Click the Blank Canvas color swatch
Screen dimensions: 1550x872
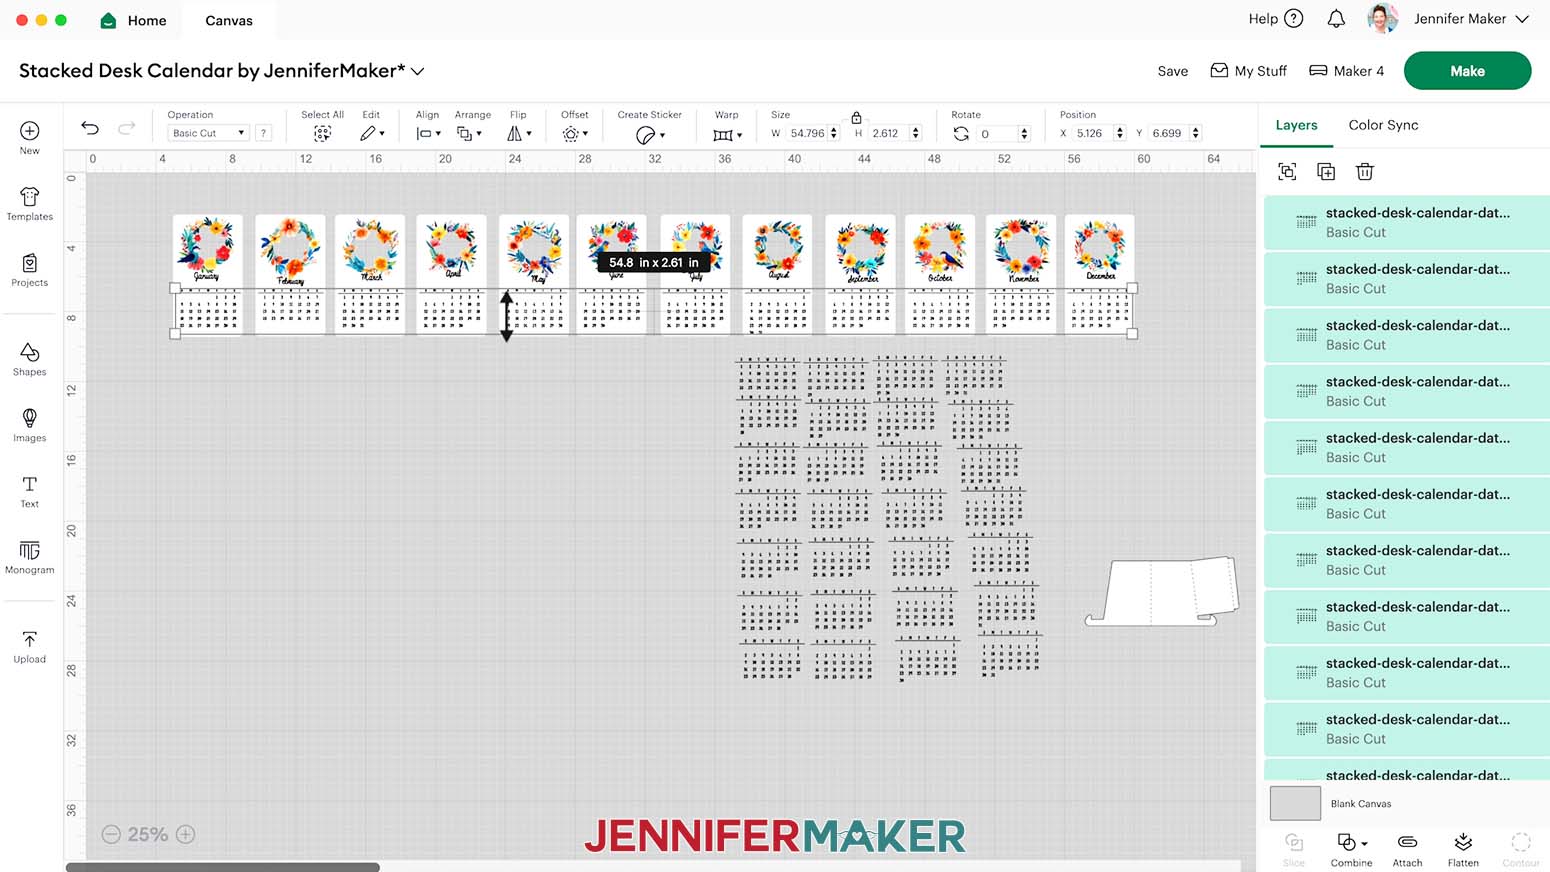click(1295, 803)
